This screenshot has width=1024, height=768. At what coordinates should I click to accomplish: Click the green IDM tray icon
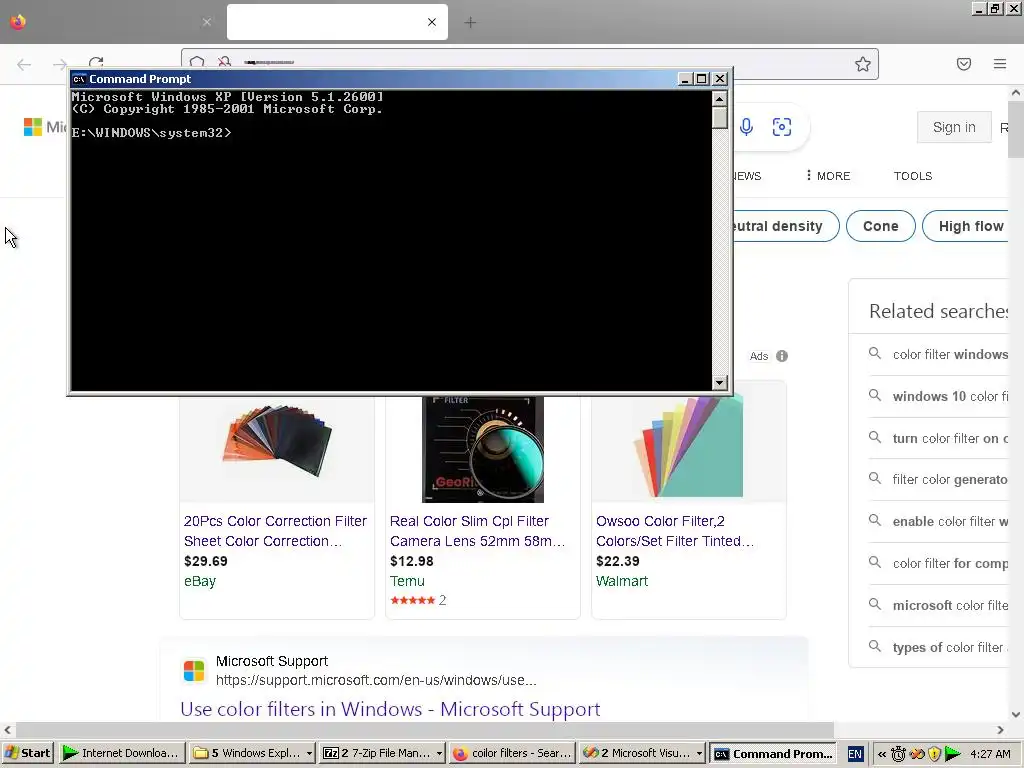pos(952,754)
